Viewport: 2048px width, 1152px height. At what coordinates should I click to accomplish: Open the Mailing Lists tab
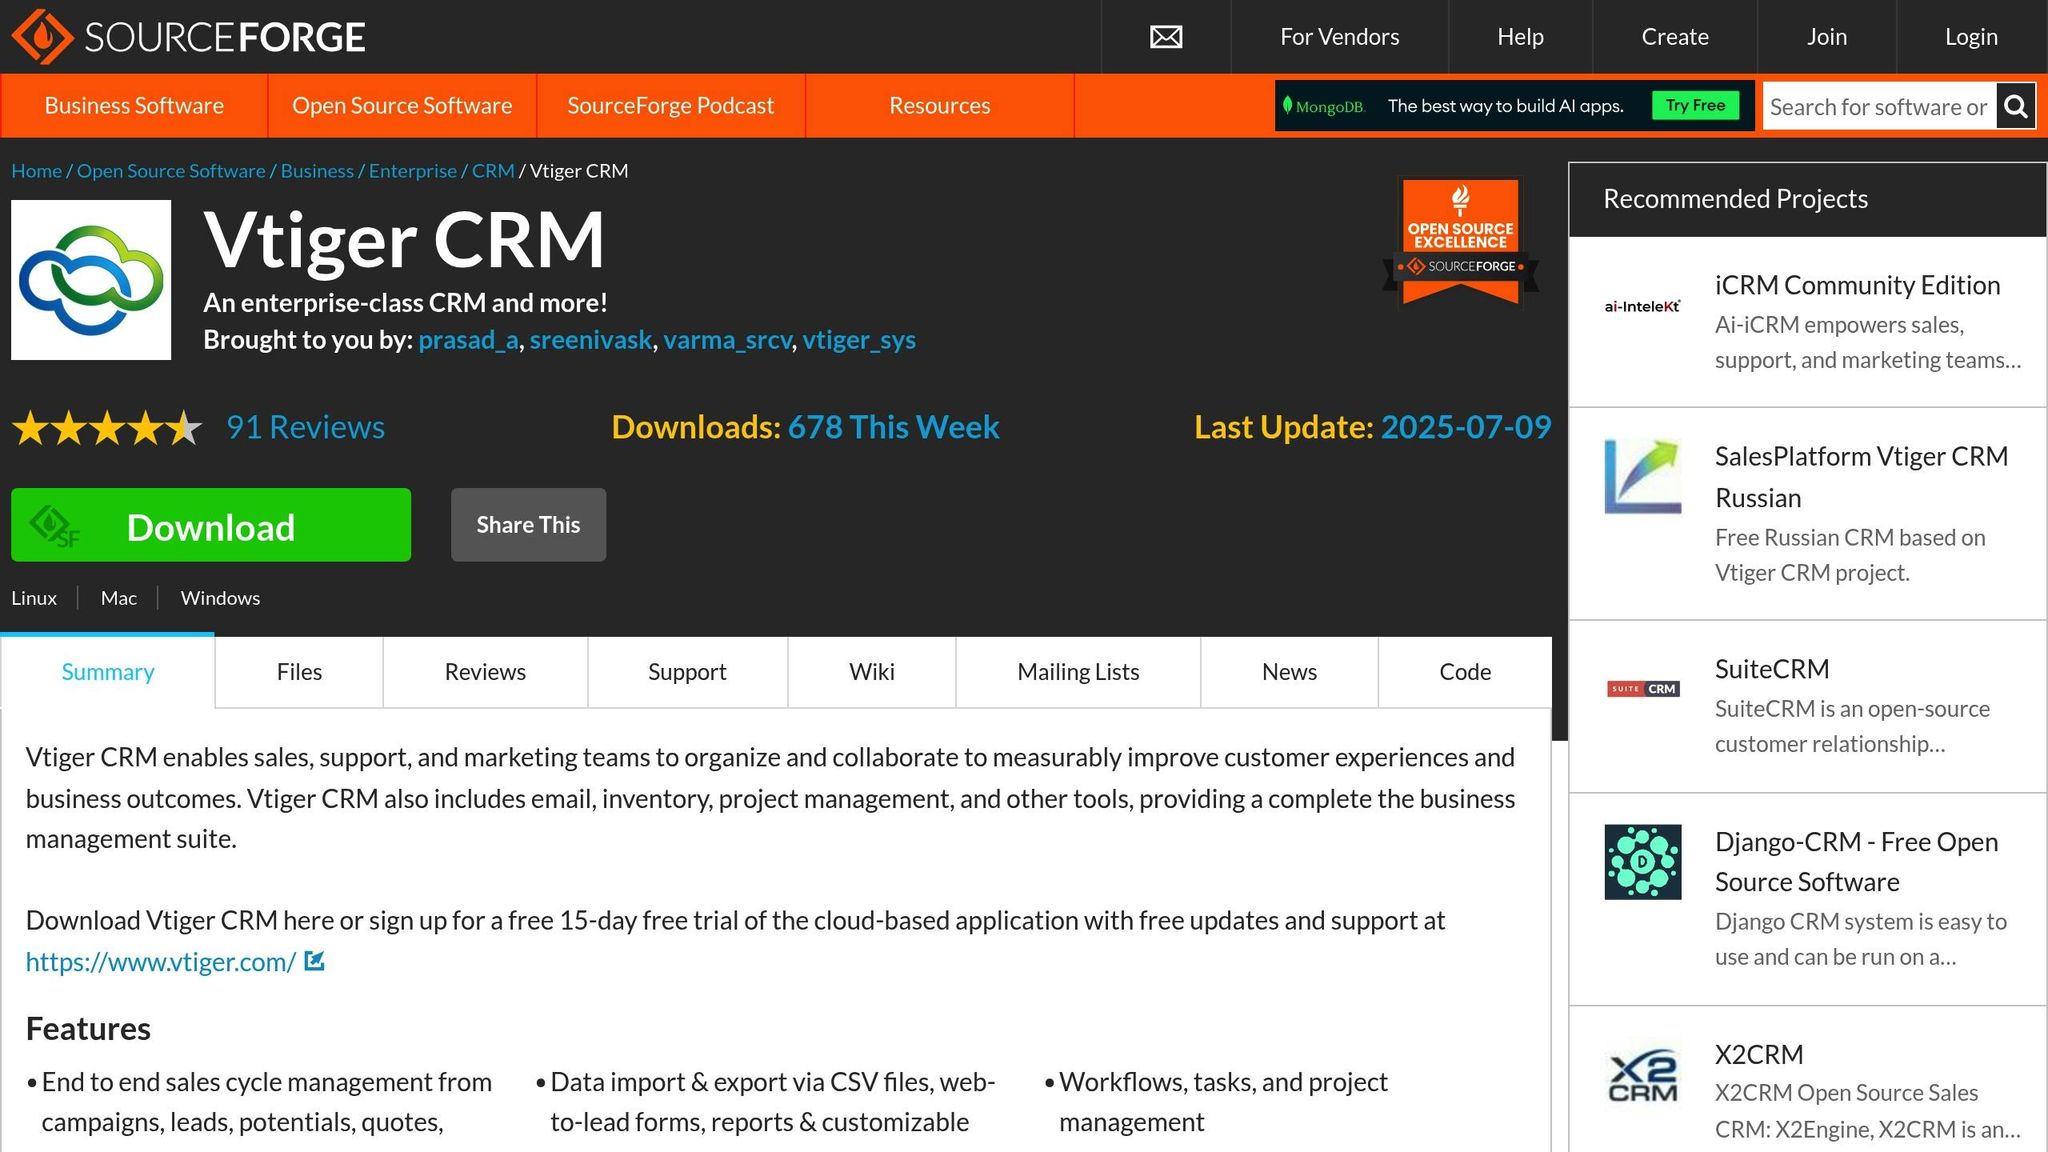pyautogui.click(x=1077, y=672)
